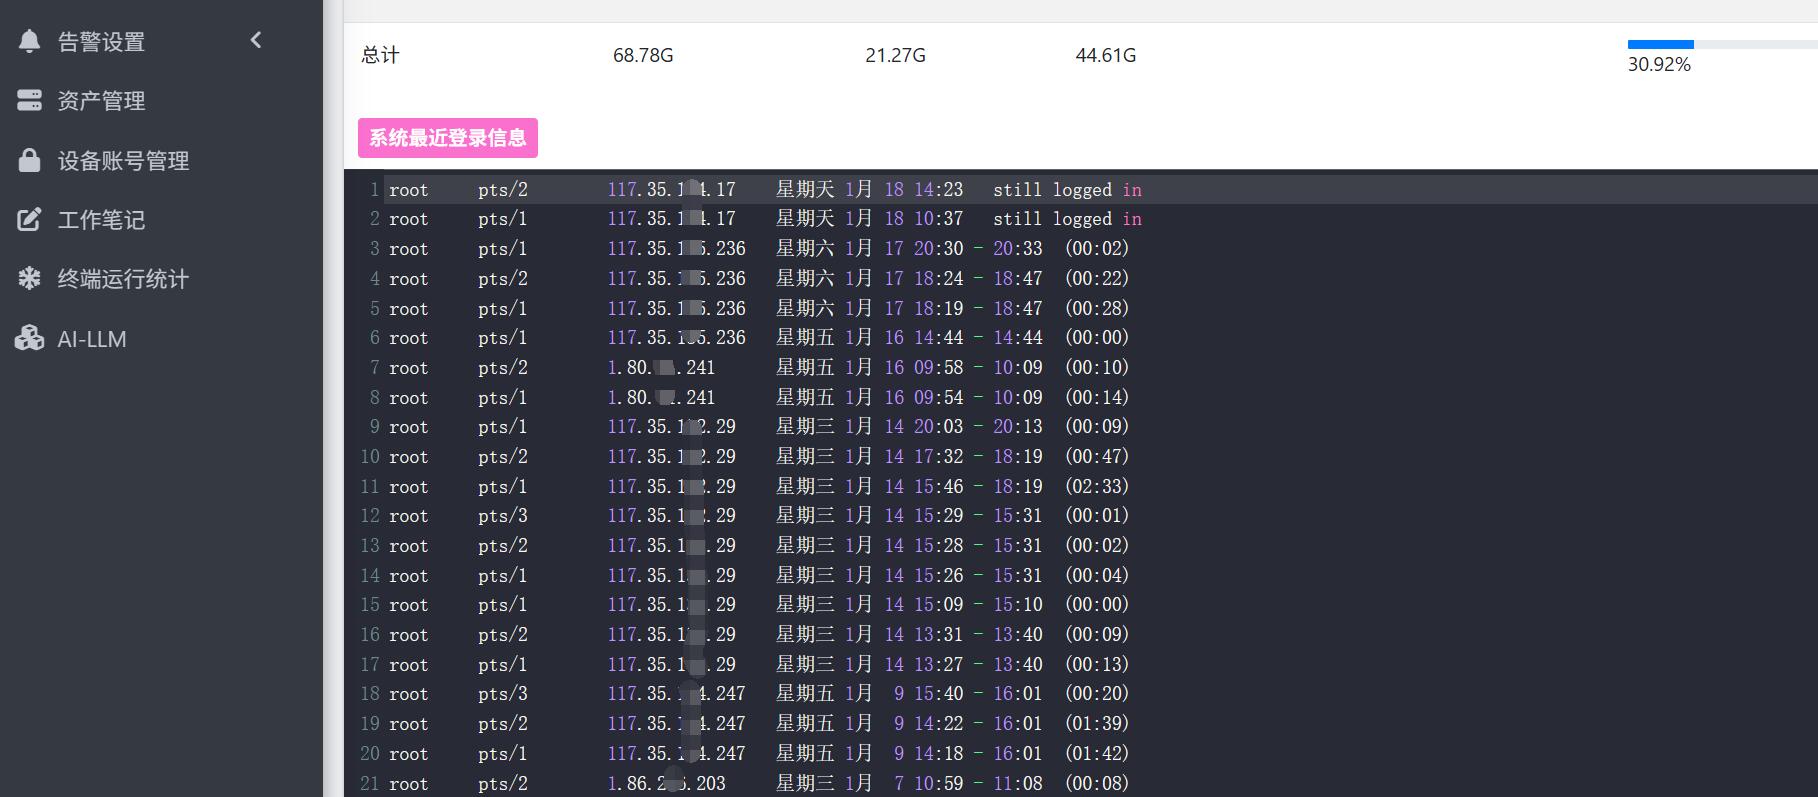The height and width of the screenshot is (797, 1818).
Task: Click the pink 系统最近登录信息 button
Action: click(x=448, y=138)
